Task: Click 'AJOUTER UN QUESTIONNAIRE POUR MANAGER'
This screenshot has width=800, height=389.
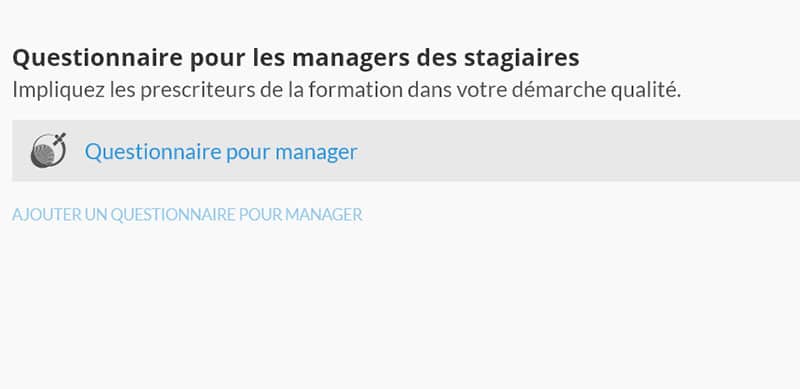Action: pyautogui.click(x=187, y=214)
